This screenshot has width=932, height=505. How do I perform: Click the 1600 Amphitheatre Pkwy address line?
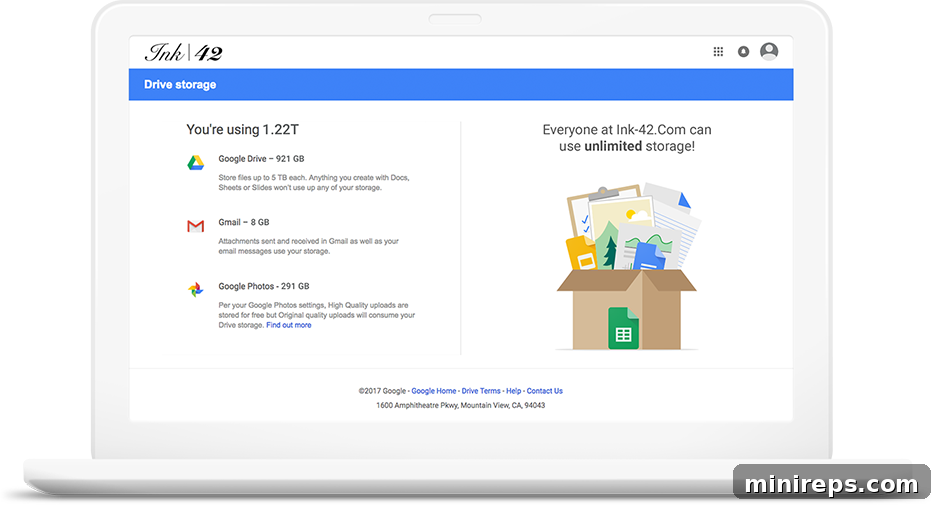(461, 405)
